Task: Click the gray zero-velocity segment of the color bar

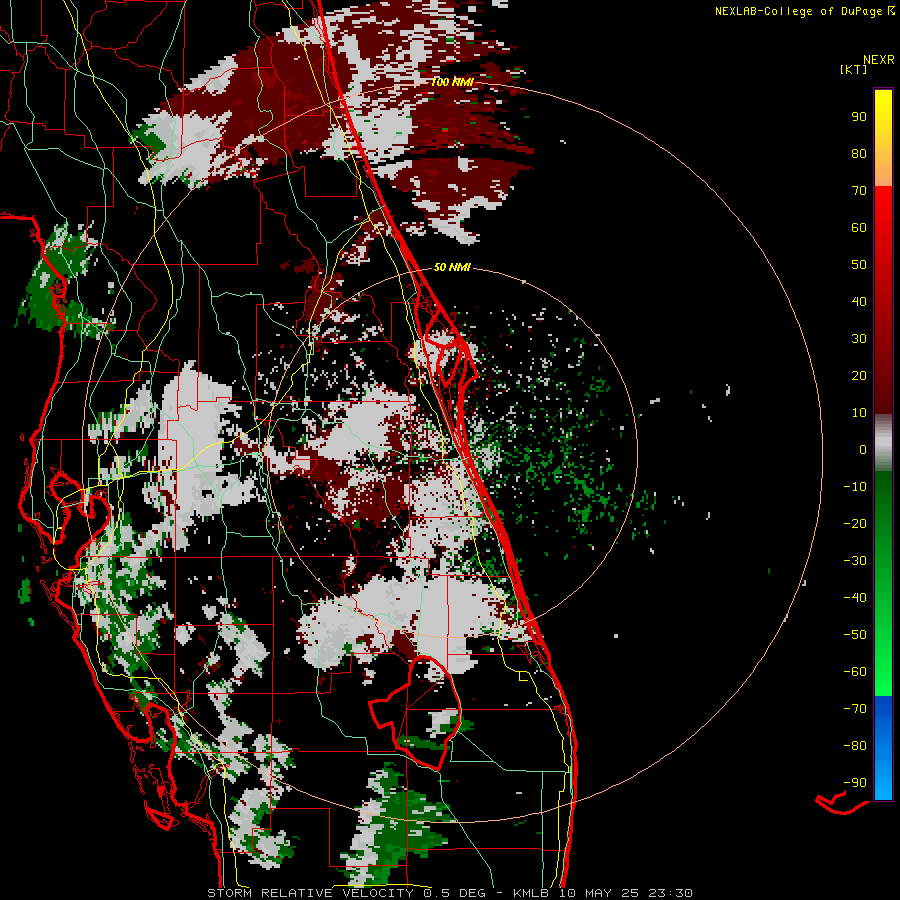Action: point(883,443)
